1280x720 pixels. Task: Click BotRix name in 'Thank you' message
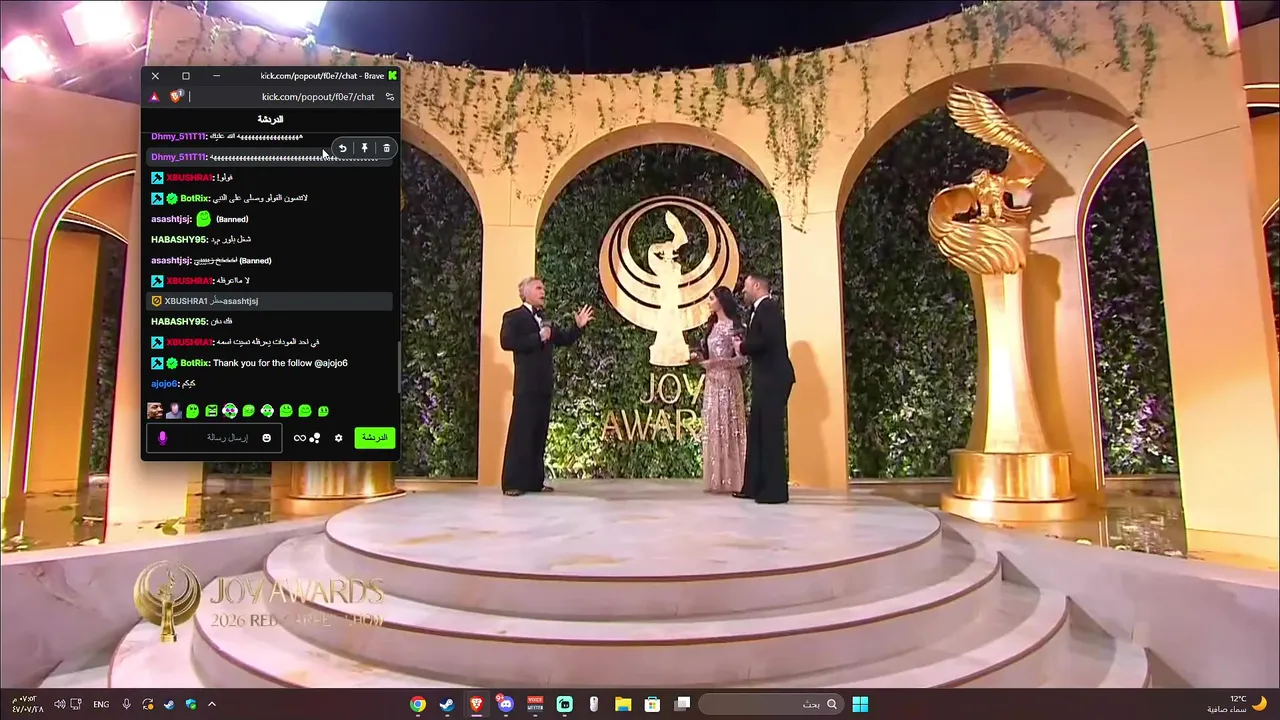[194, 363]
